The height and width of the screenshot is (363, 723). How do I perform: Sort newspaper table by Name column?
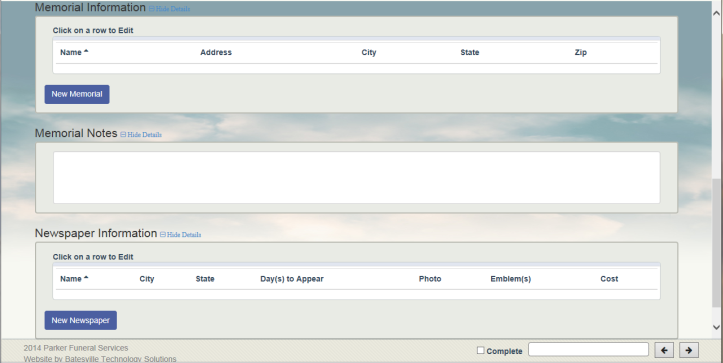pyautogui.click(x=74, y=279)
